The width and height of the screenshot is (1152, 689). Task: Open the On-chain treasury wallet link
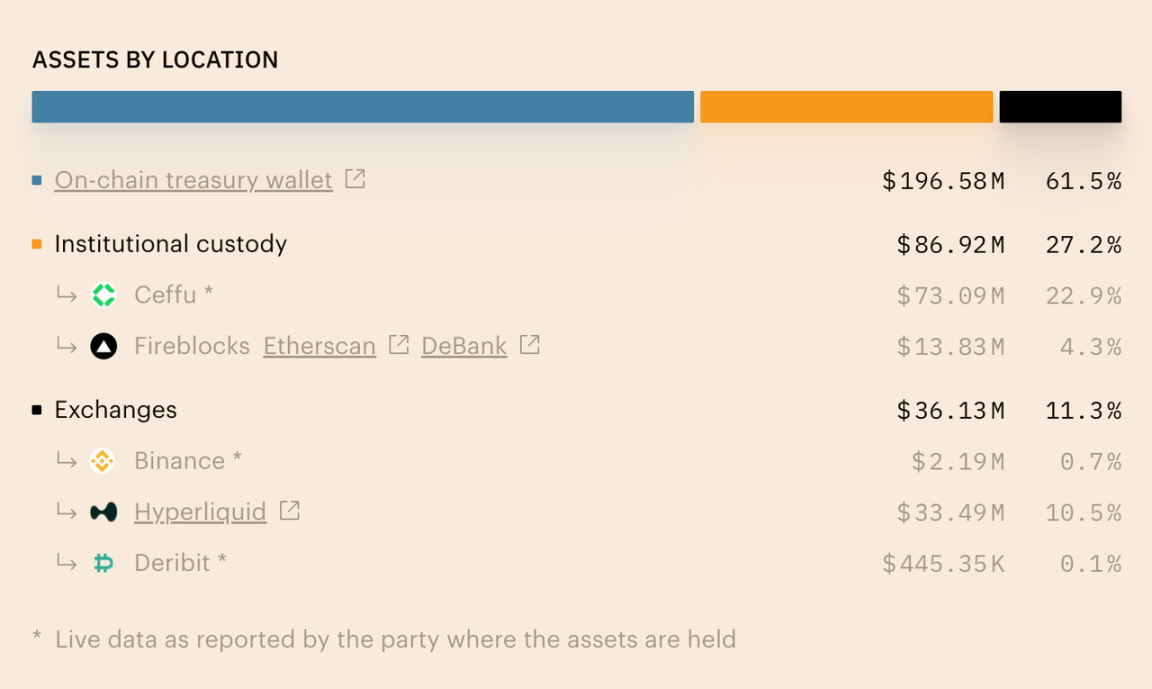[193, 180]
